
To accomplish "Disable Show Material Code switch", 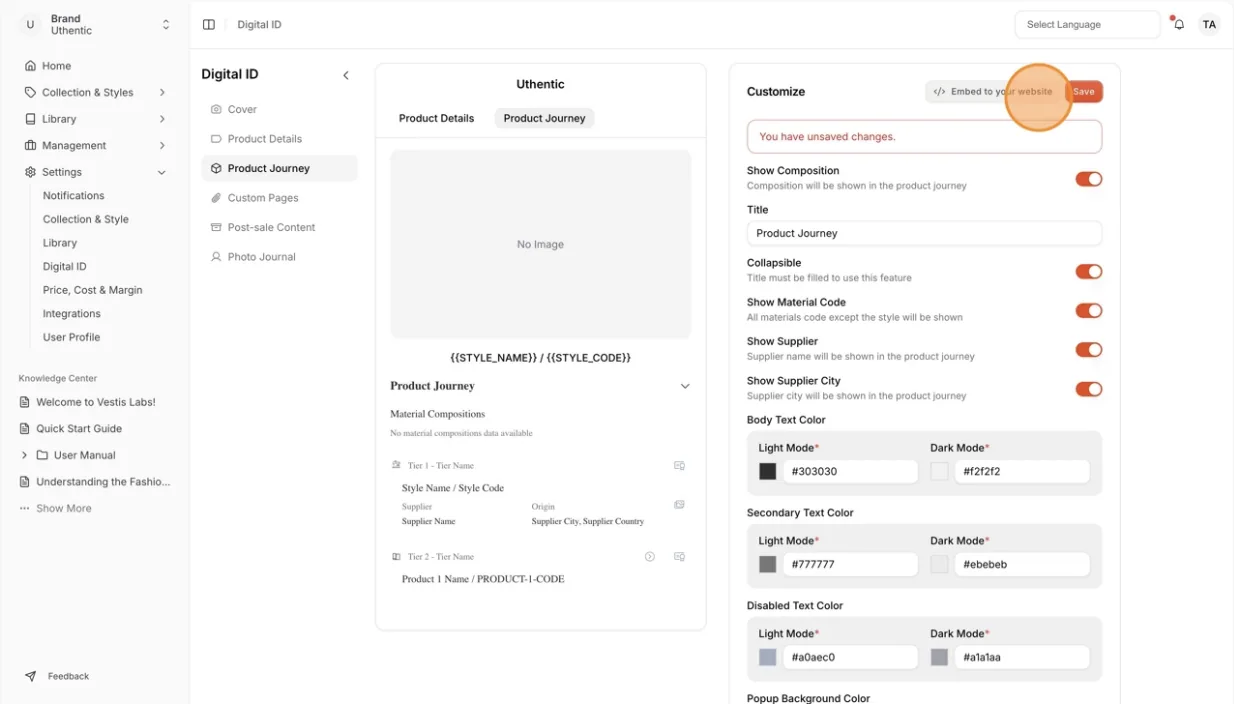I will [1089, 311].
